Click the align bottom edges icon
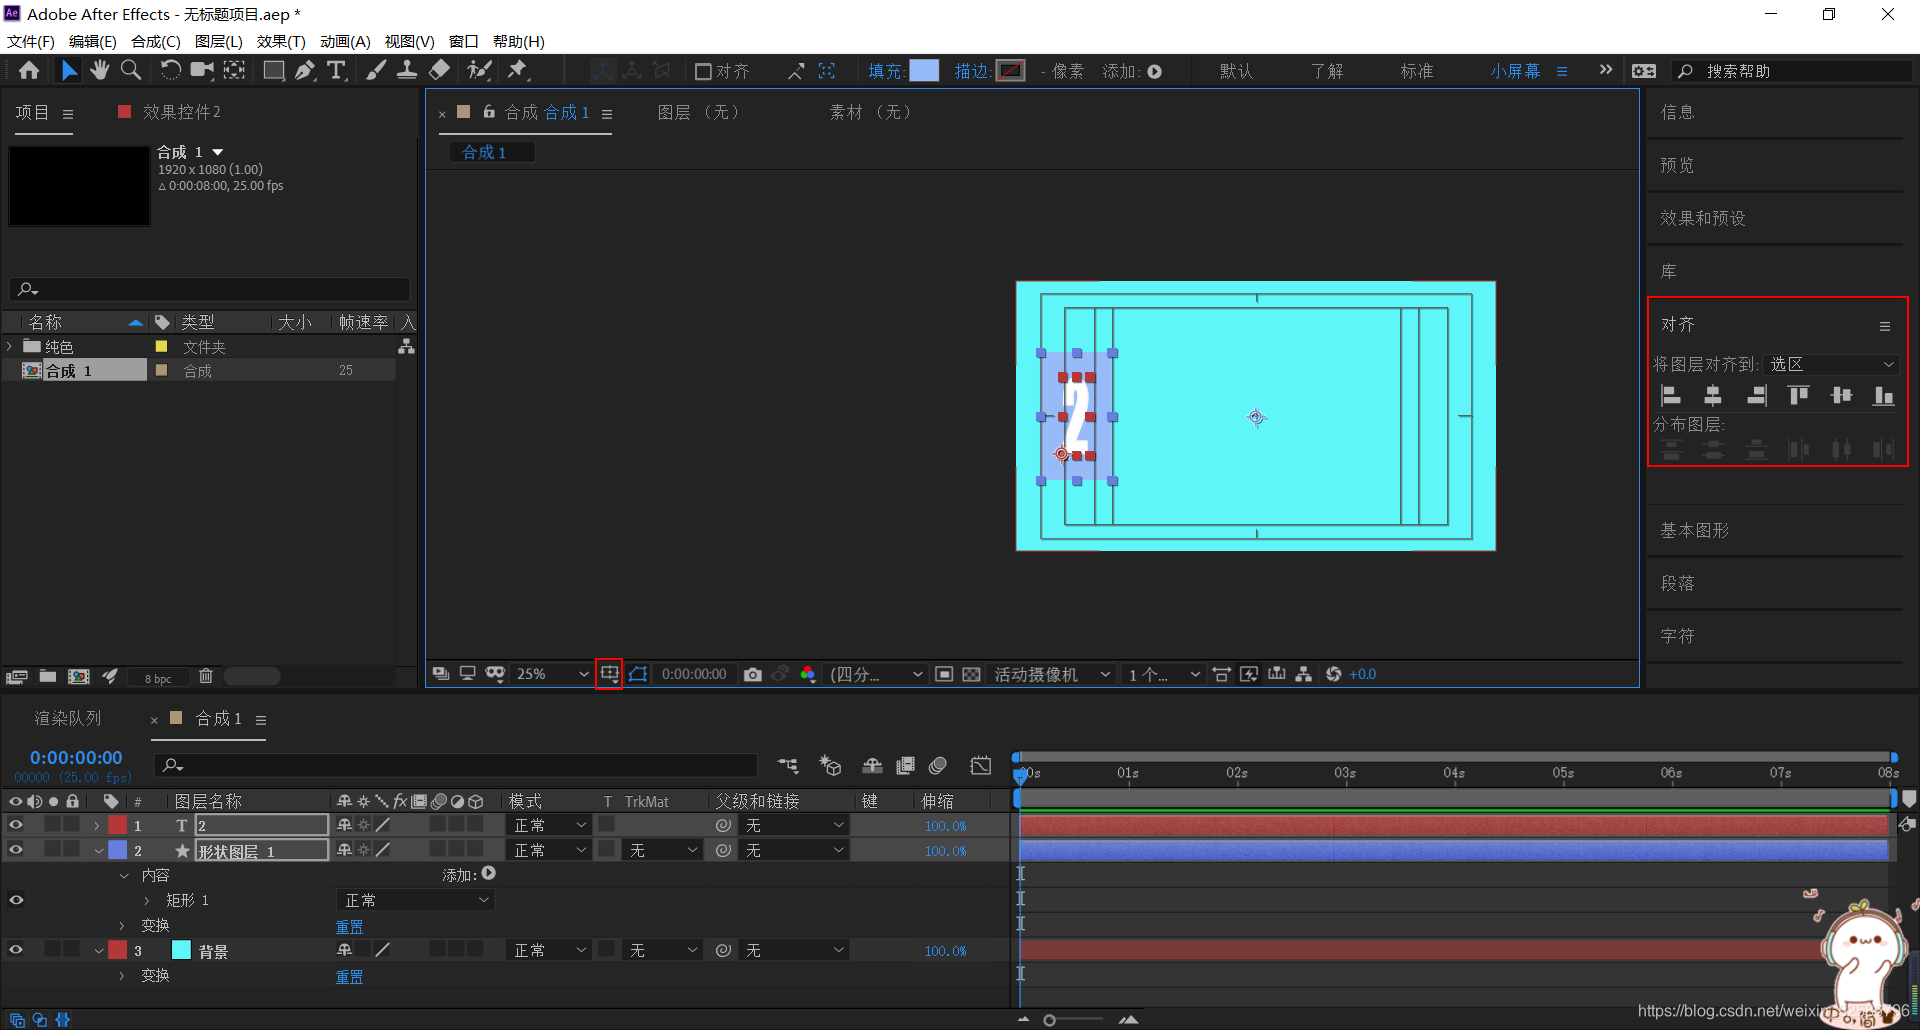The height and width of the screenshot is (1030, 1920). [1884, 396]
